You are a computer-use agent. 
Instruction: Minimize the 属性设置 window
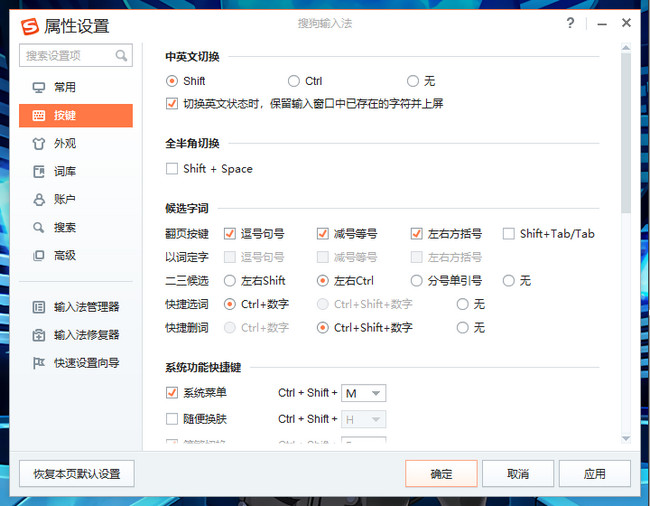point(602,24)
